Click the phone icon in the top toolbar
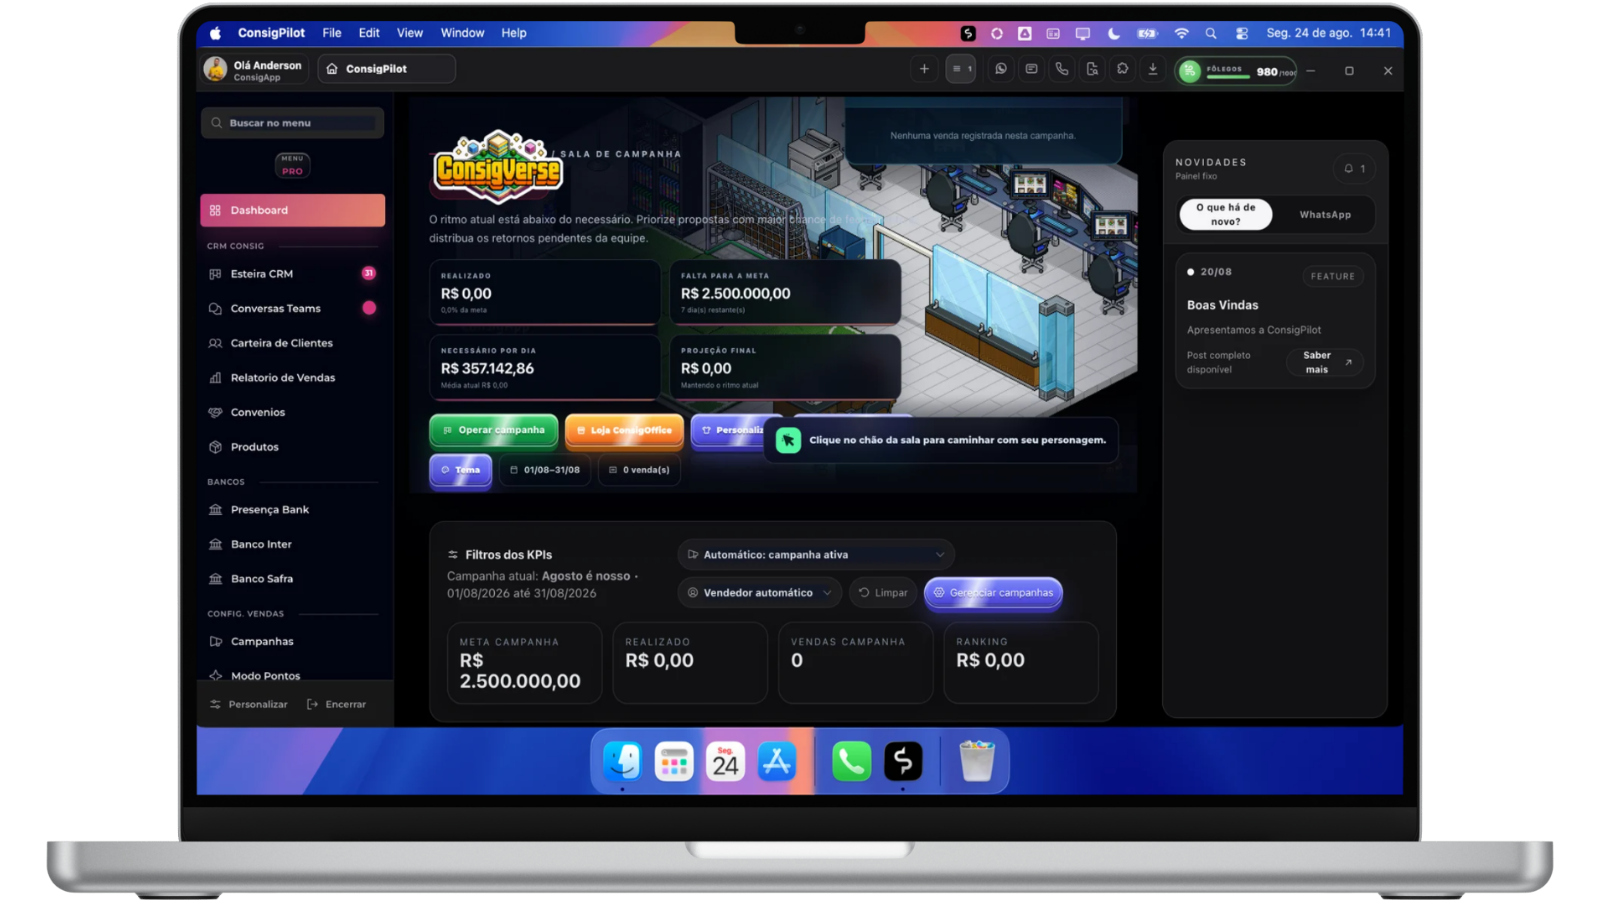The height and width of the screenshot is (900, 1600). coord(1062,69)
